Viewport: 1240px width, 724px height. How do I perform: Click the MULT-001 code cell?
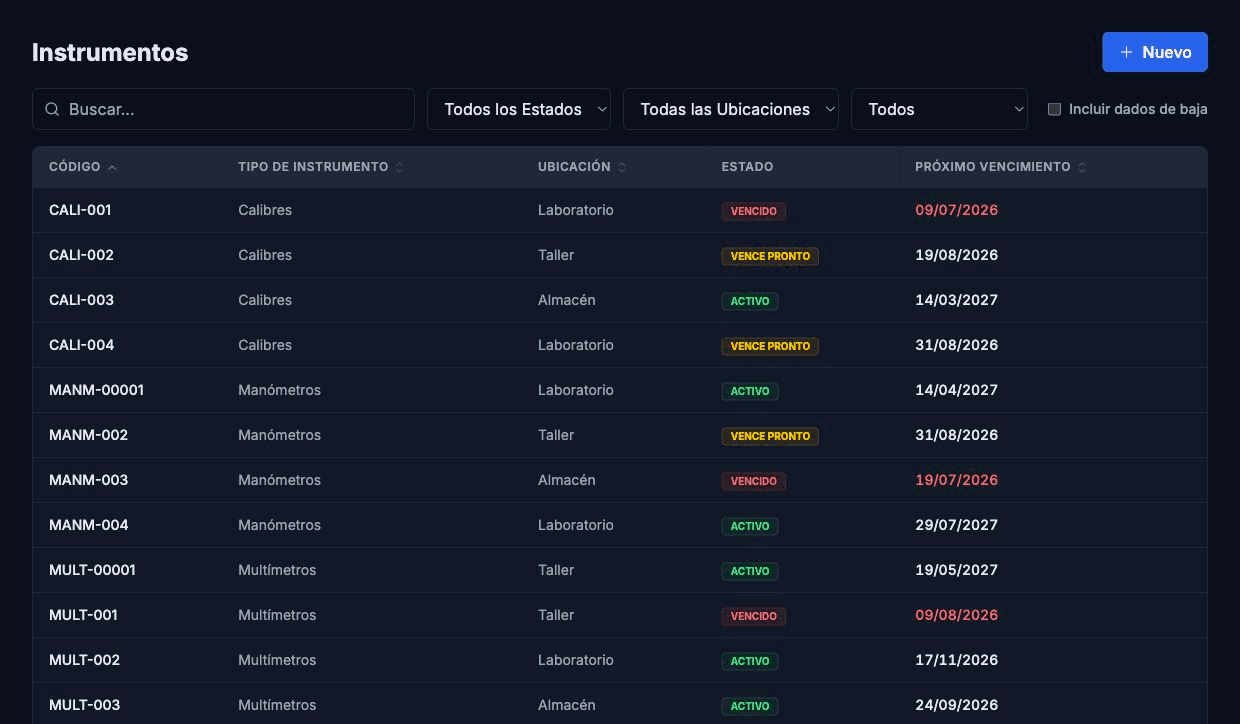(83, 615)
